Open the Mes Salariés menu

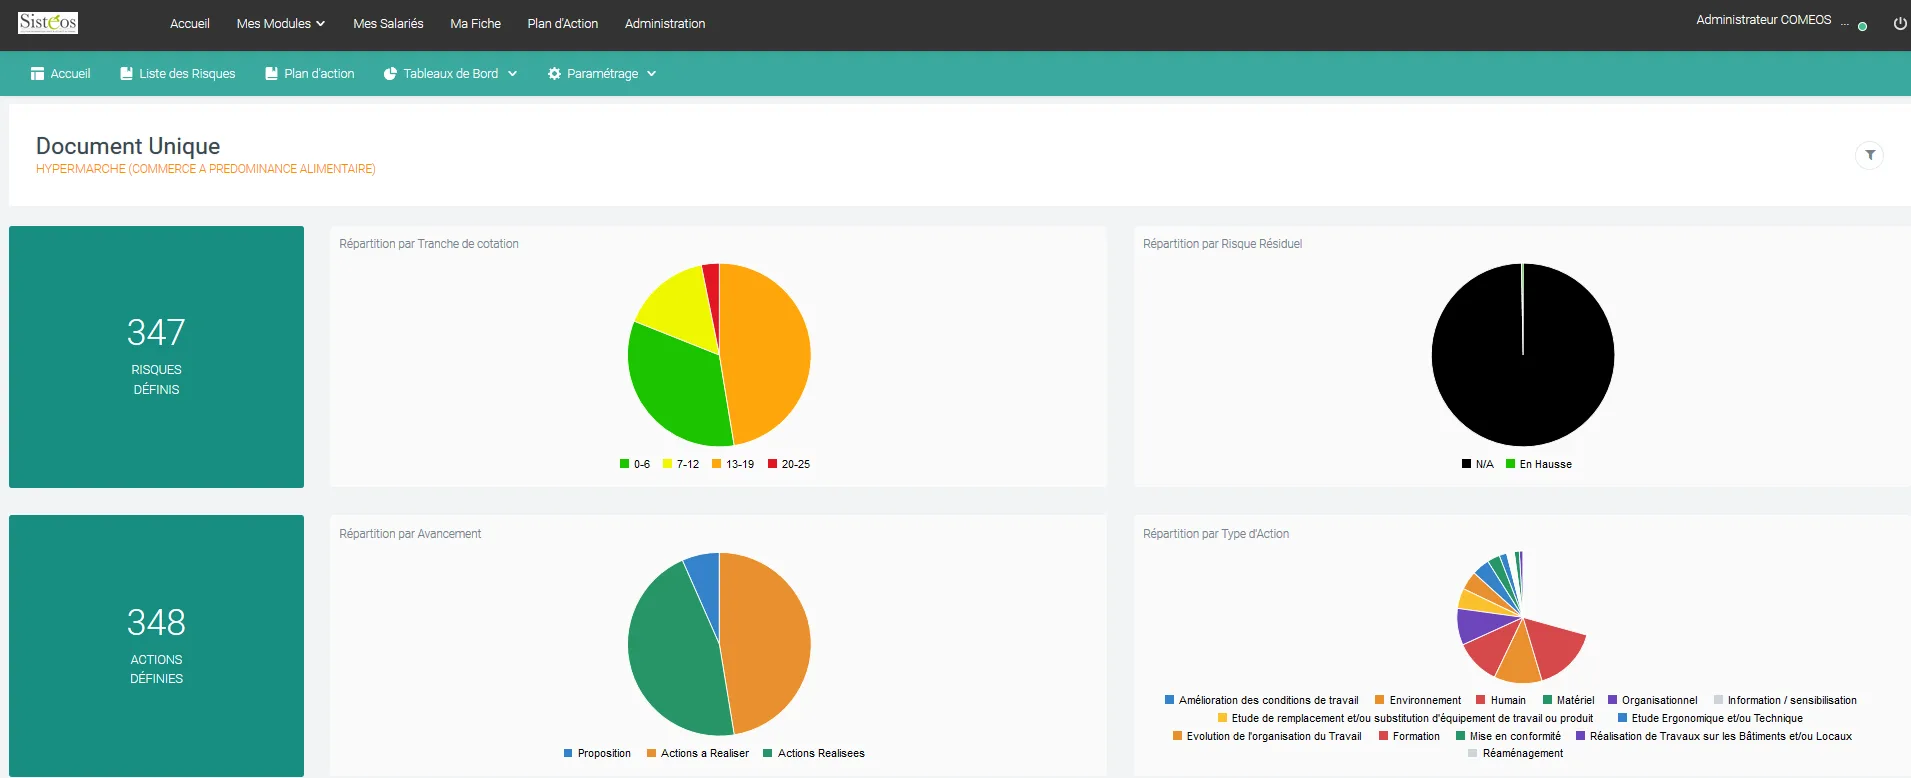coord(388,23)
